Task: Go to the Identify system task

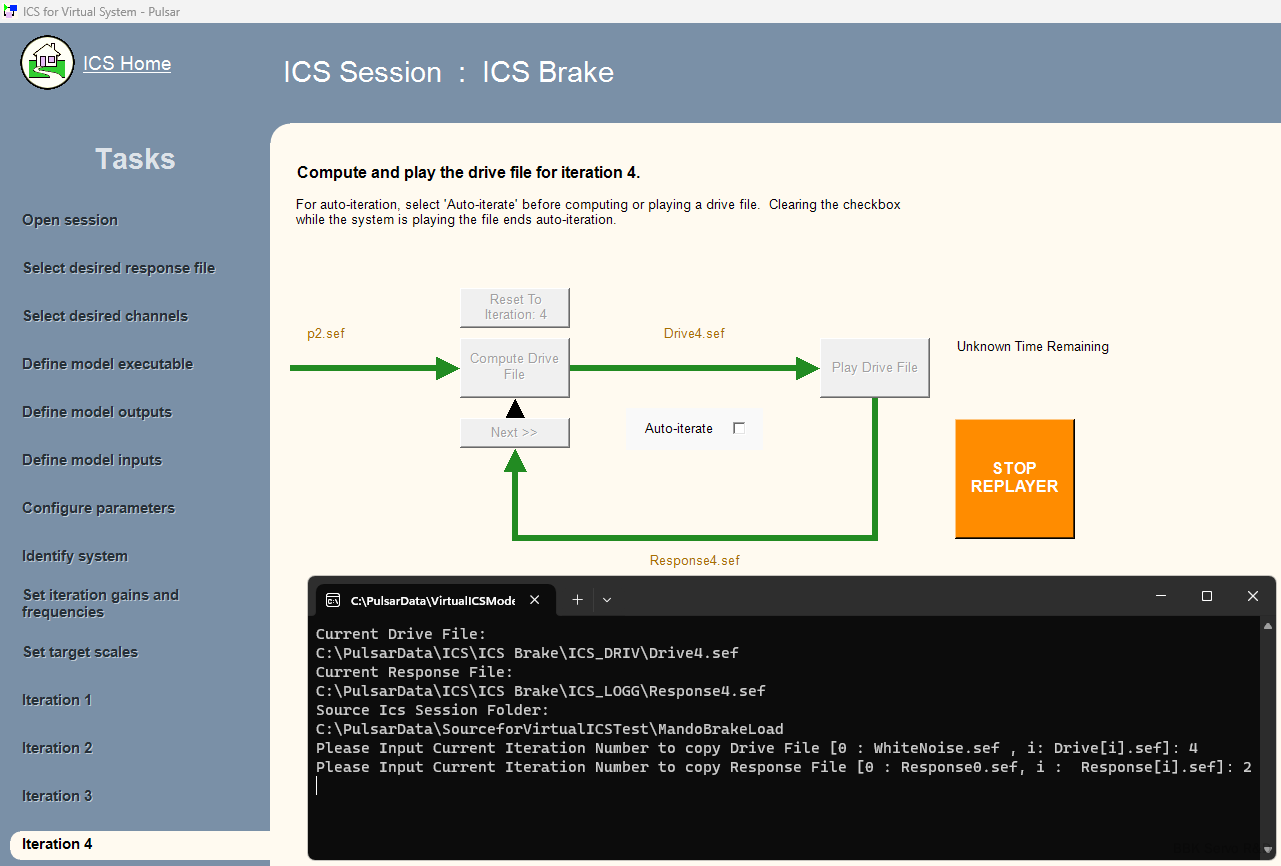Action: click(x=75, y=556)
